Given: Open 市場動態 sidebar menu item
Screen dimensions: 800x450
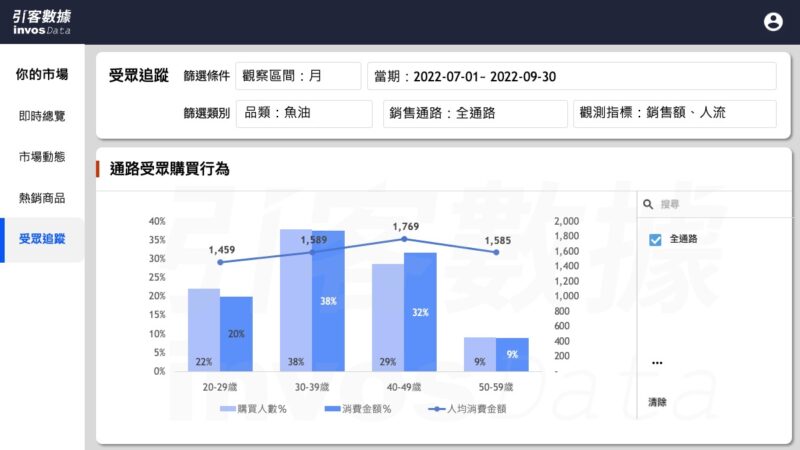Looking at the screenshot, I should 42,157.
